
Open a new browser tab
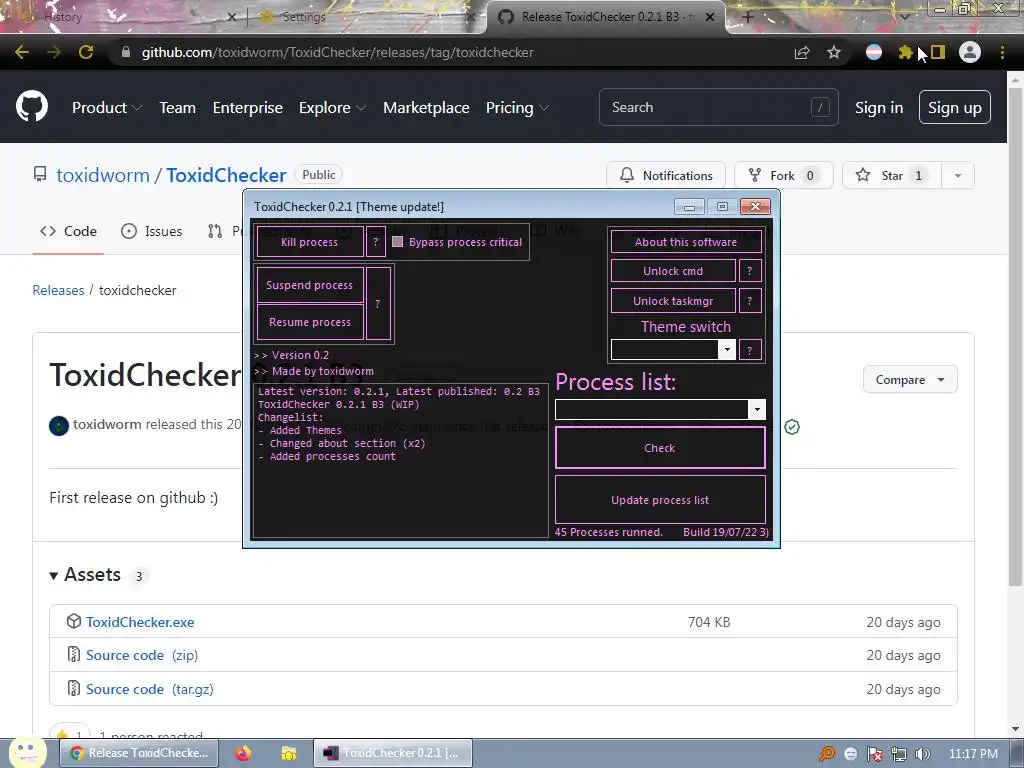tap(748, 17)
